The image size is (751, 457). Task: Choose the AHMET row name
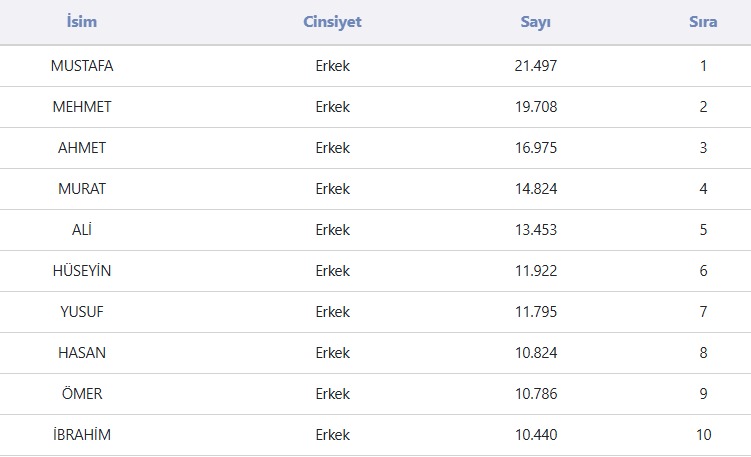[x=82, y=148]
